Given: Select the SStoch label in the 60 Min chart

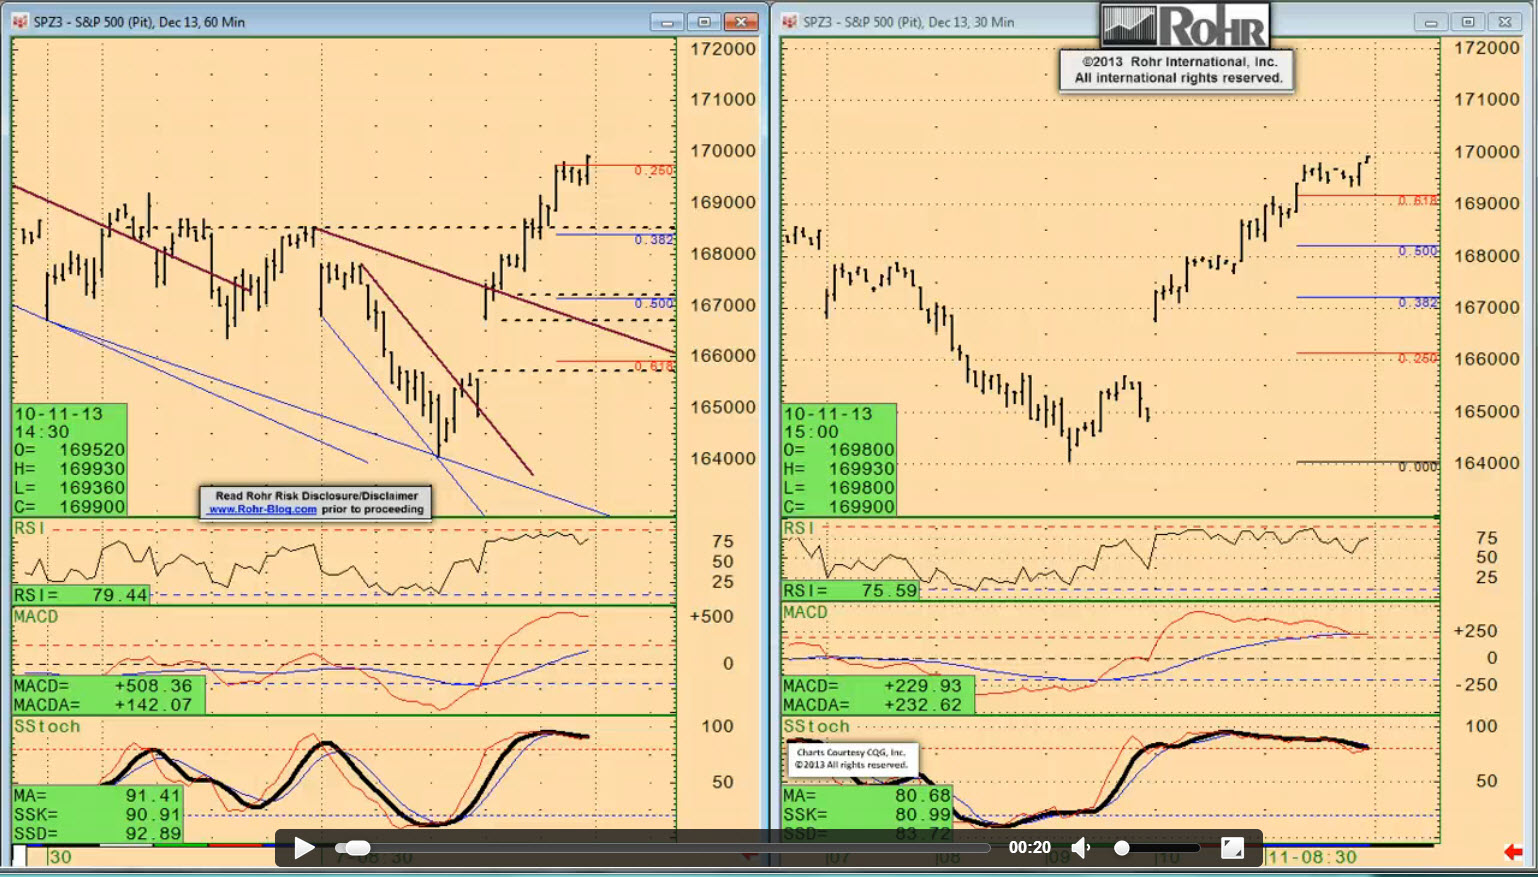Looking at the screenshot, I should (x=46, y=726).
